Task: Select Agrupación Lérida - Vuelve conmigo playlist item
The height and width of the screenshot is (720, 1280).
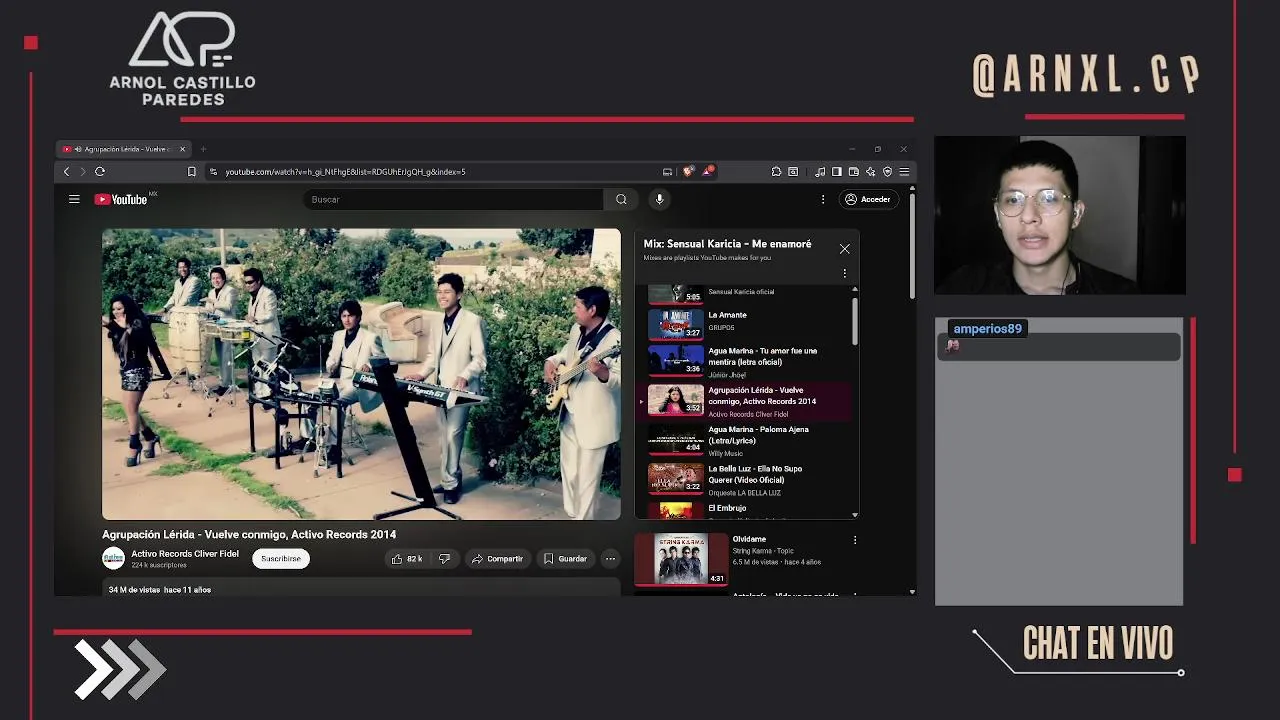Action: pyautogui.click(x=745, y=401)
